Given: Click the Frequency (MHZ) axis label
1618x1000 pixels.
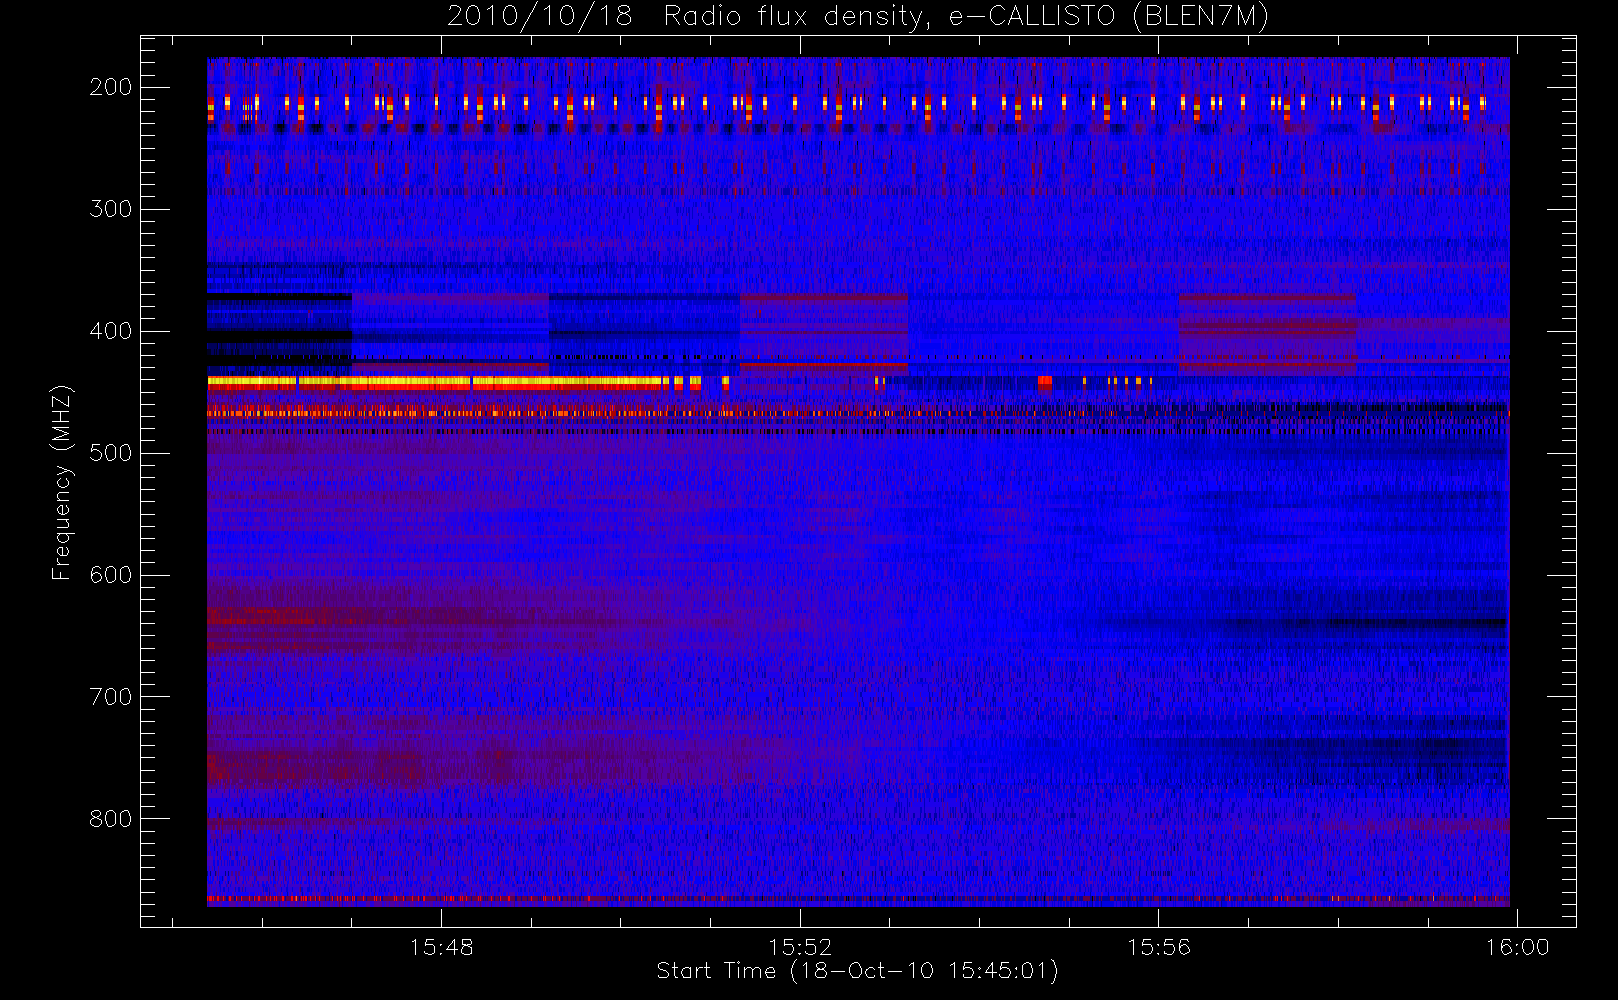Looking at the screenshot, I should (x=62, y=482).
